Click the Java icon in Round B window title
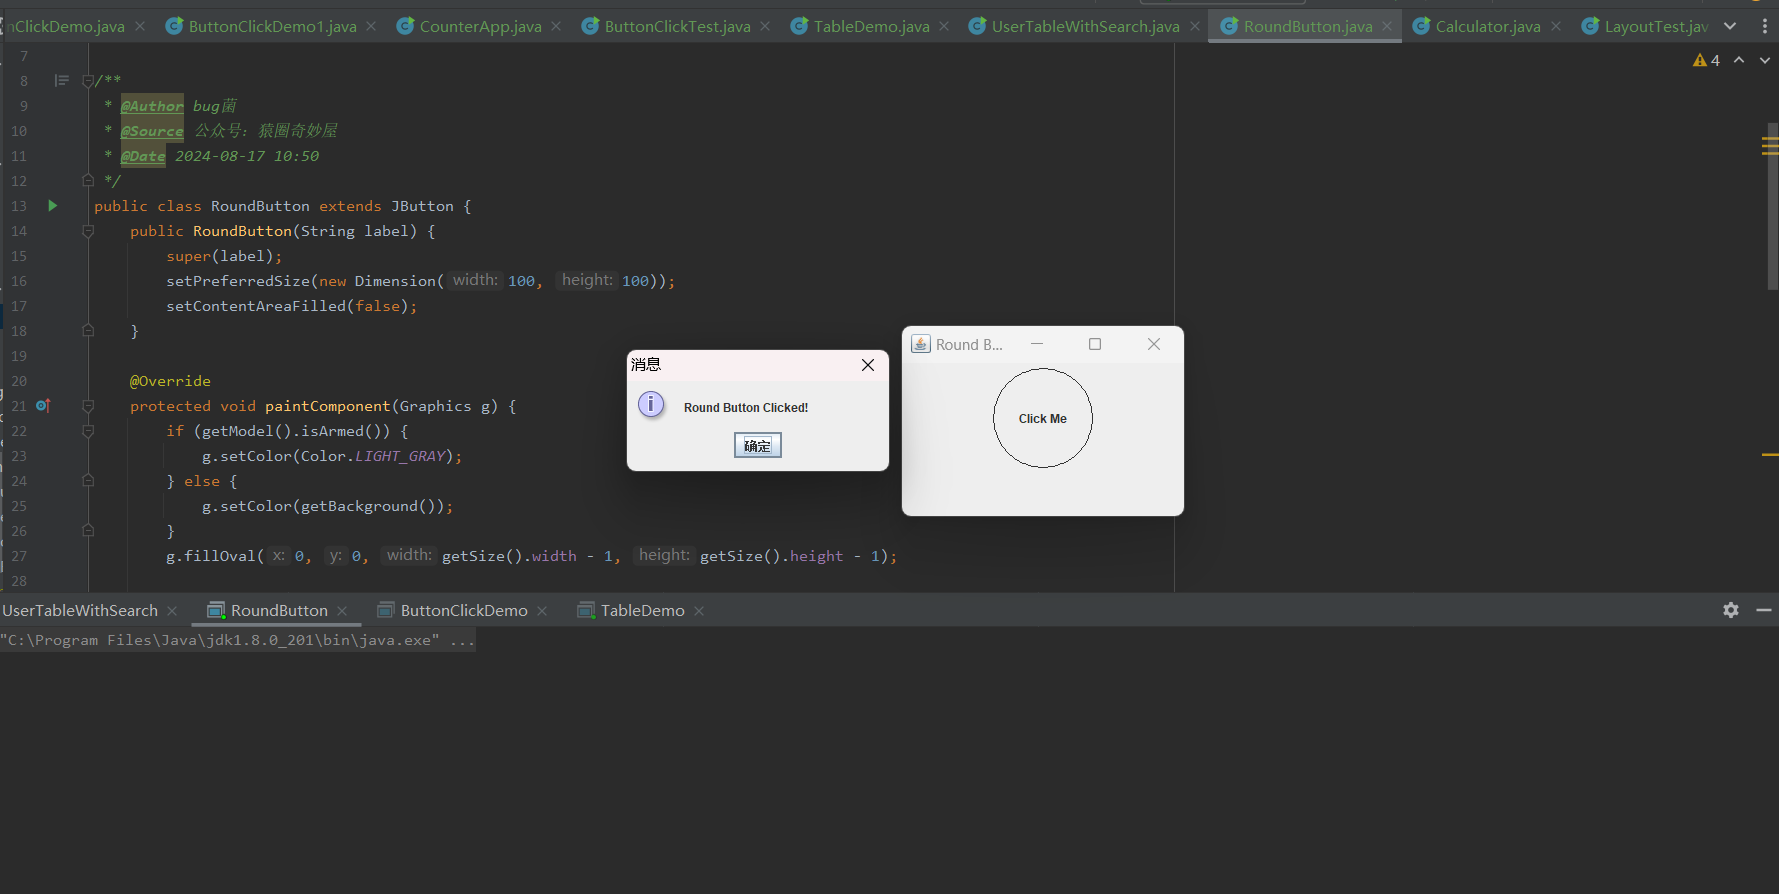The width and height of the screenshot is (1779, 894). point(921,344)
